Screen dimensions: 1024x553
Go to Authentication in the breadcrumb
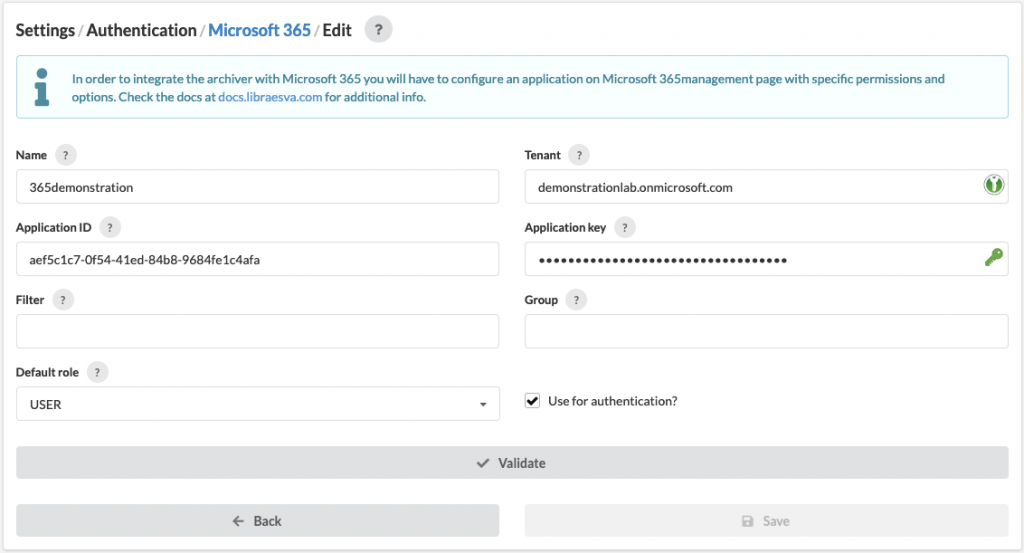(141, 30)
